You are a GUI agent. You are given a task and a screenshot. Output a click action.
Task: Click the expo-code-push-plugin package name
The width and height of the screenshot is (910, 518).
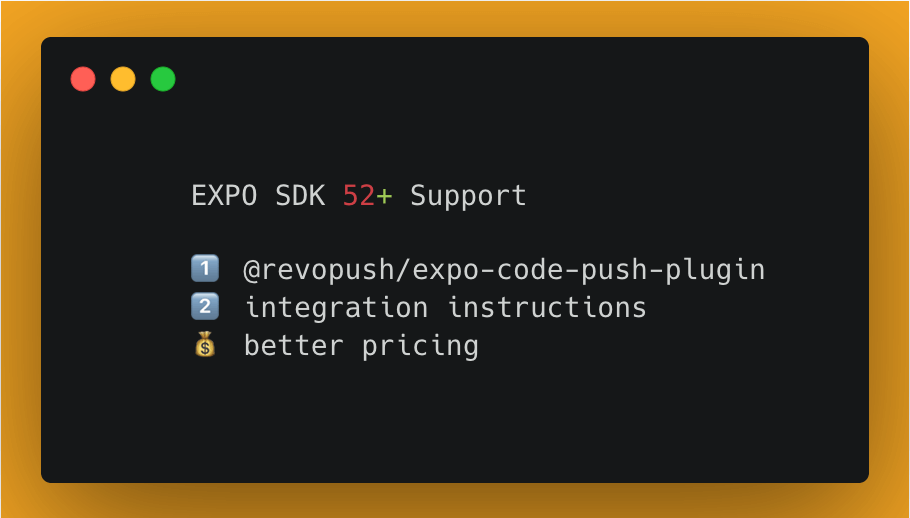[586, 270]
